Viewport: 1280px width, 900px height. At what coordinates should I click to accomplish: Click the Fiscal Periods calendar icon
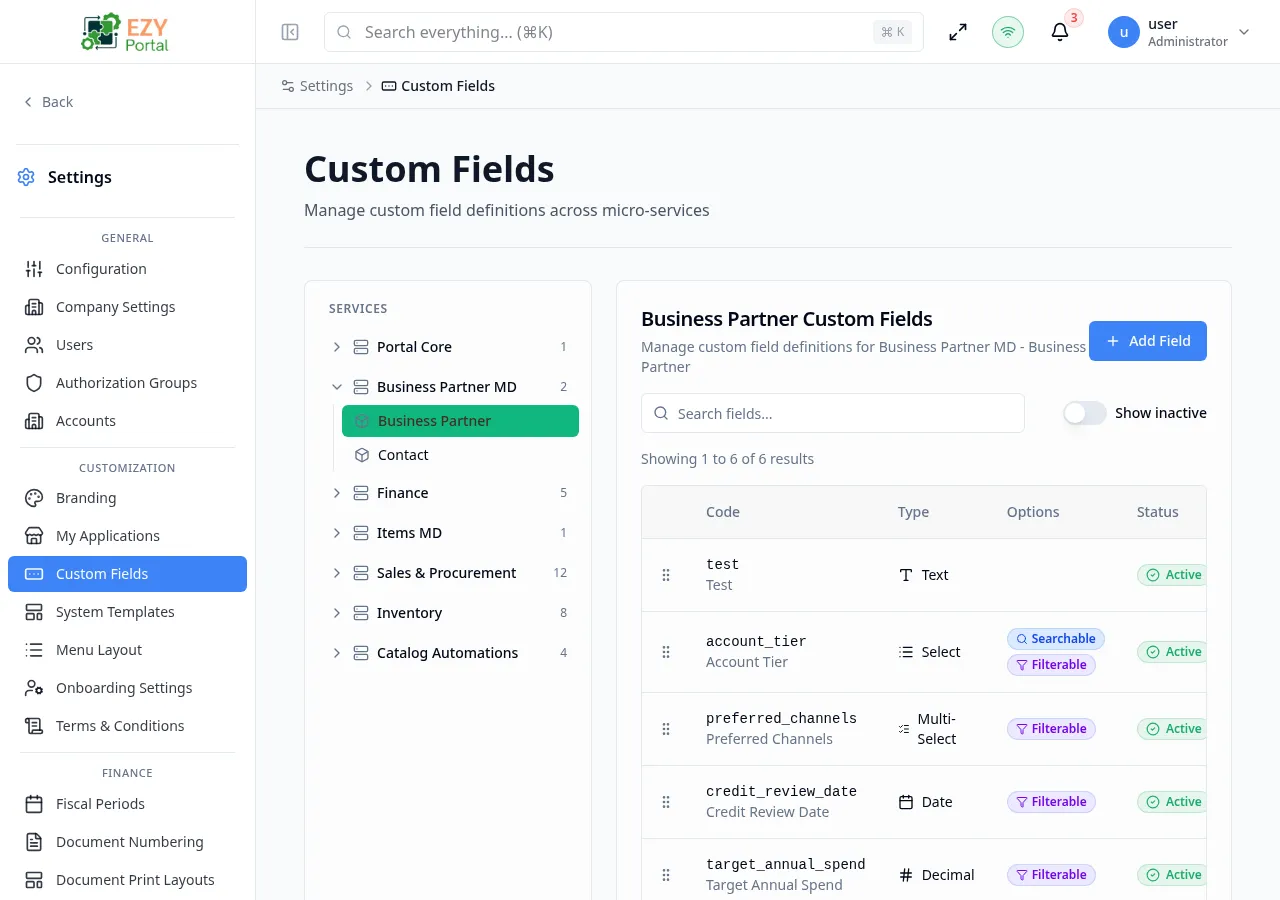pyautogui.click(x=34, y=804)
